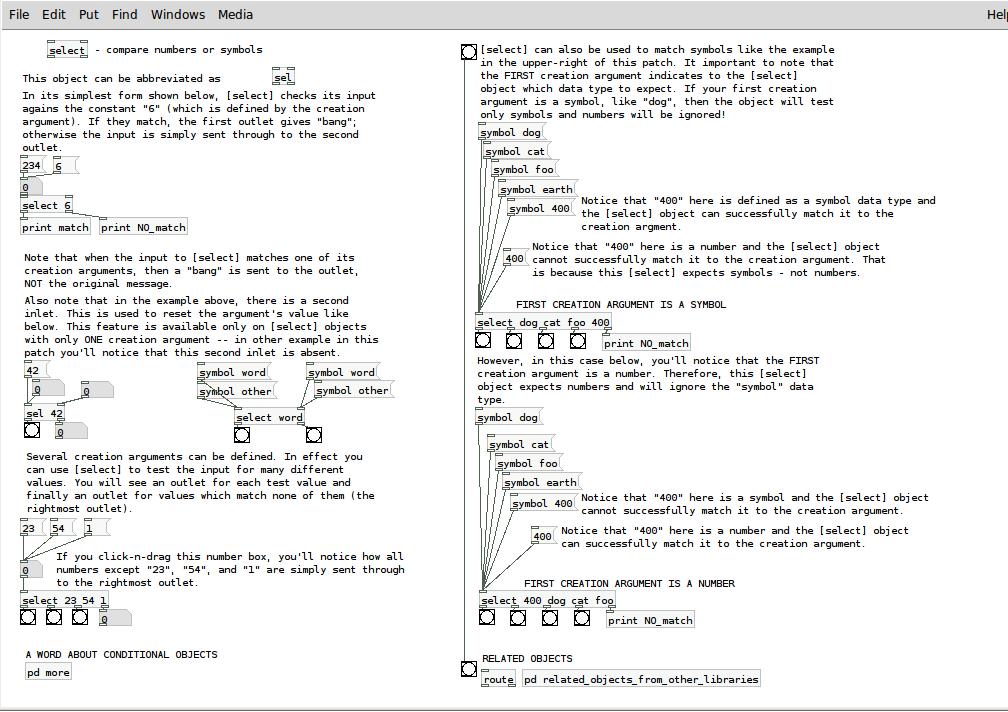1008x712 pixels.
Task: Click the foo outlet bang under select dog cat foo 400
Action: [546, 340]
